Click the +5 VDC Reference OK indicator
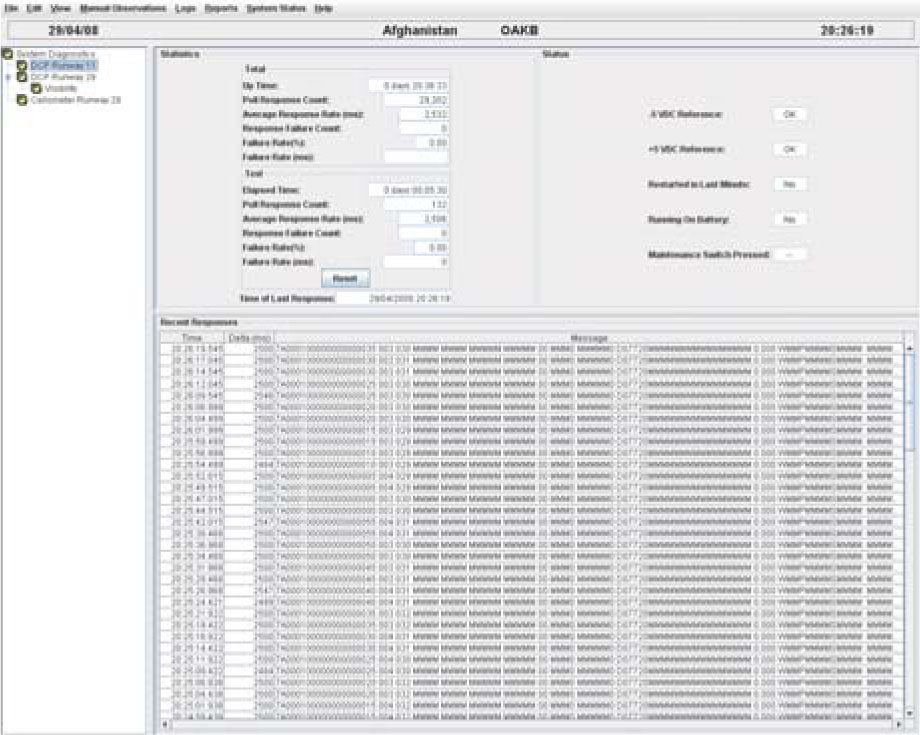This screenshot has width=920, height=735. (789, 150)
